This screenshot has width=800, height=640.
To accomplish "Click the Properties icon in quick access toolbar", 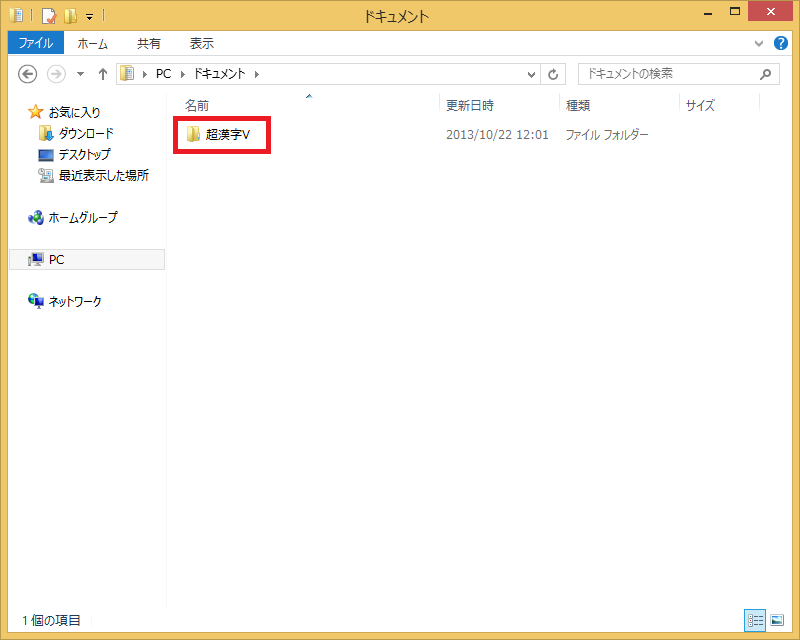I will (48, 16).
